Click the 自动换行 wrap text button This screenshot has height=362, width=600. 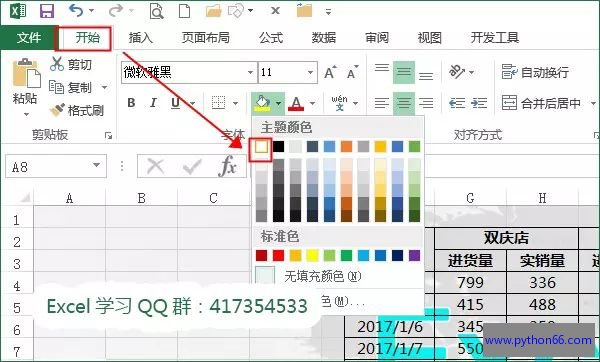pyautogui.click(x=535, y=72)
